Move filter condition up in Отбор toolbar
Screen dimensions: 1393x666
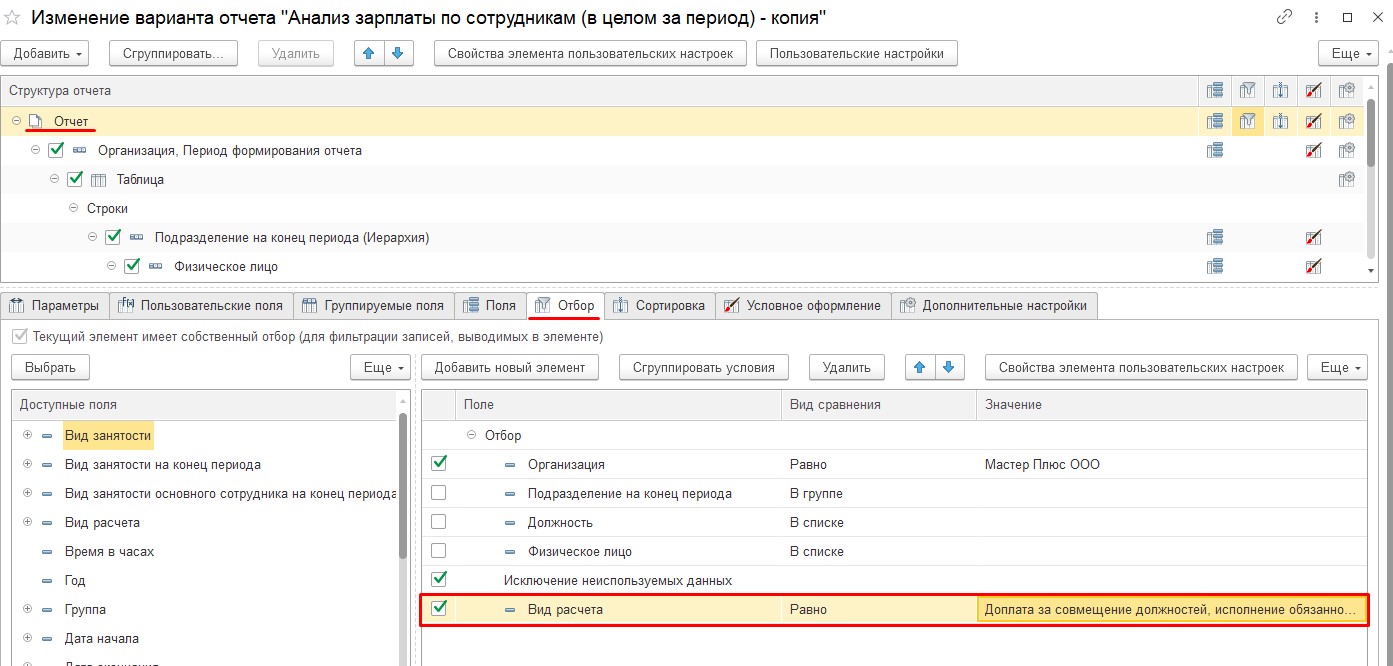point(920,367)
